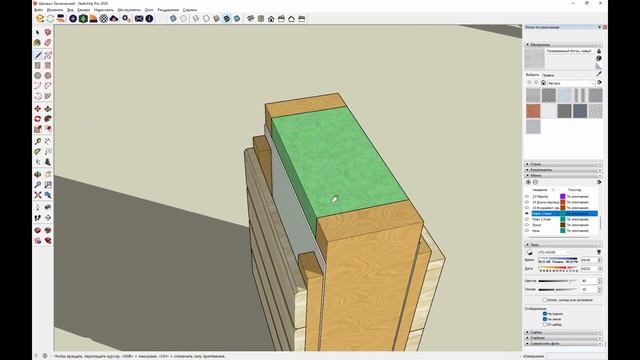The image size is (640, 360).
Task: Select the Tape Measure tool
Action: pyautogui.click(x=38, y=141)
